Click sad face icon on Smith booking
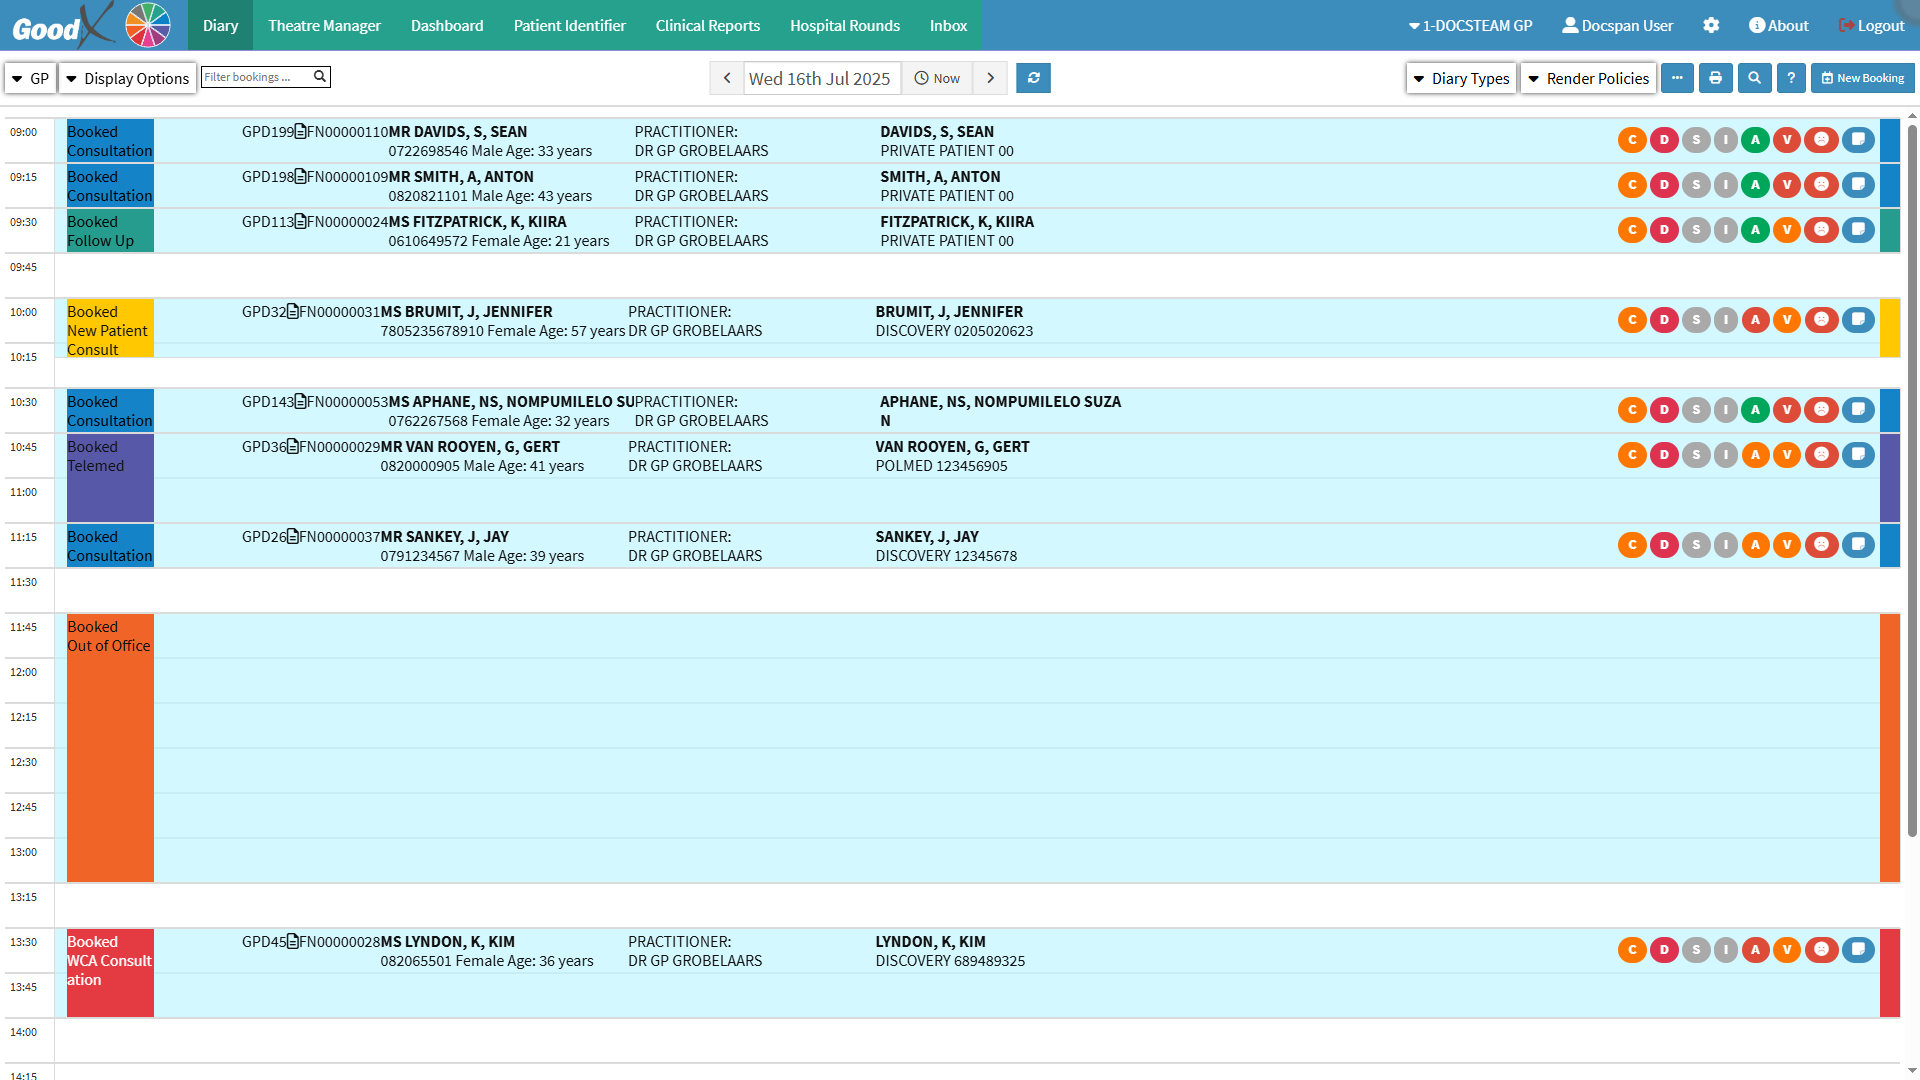This screenshot has height=1080, width=1920. tap(1821, 185)
